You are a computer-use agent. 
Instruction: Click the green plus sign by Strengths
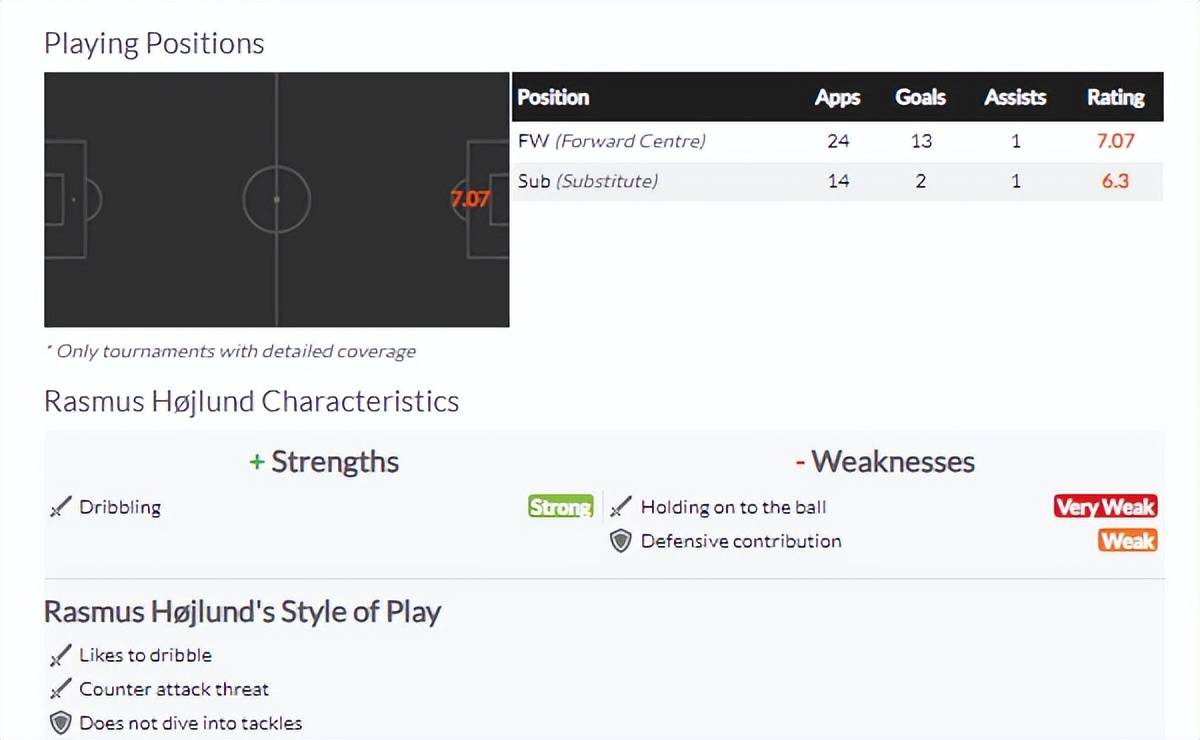point(257,463)
